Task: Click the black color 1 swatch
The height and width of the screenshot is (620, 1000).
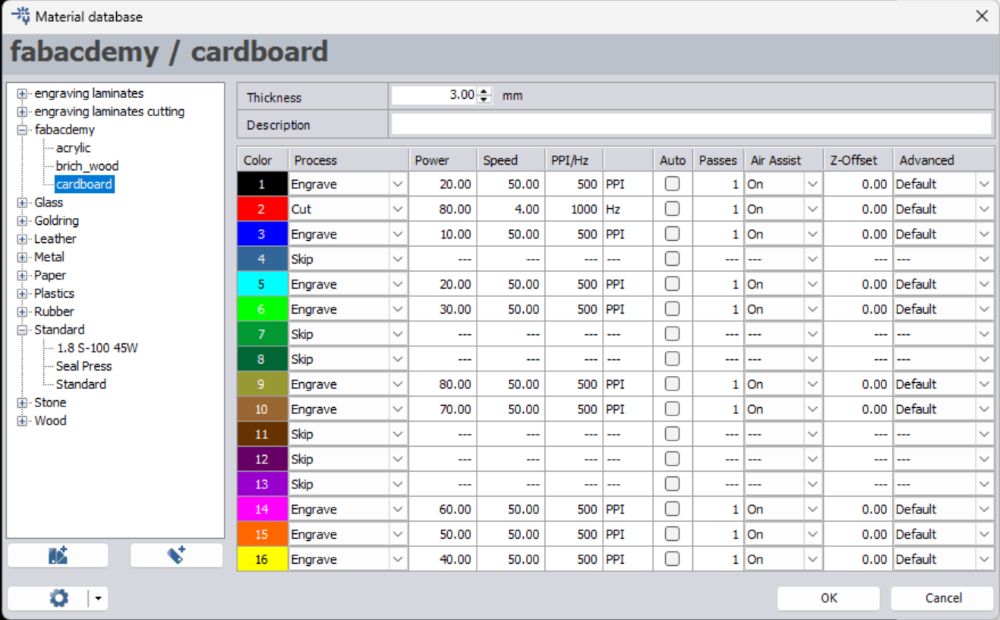Action: click(262, 184)
